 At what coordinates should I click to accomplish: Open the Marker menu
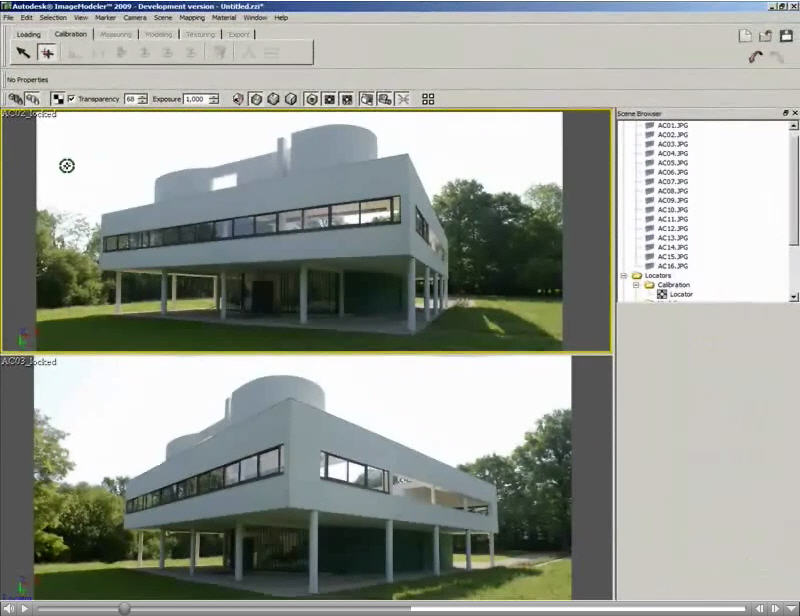coord(105,17)
